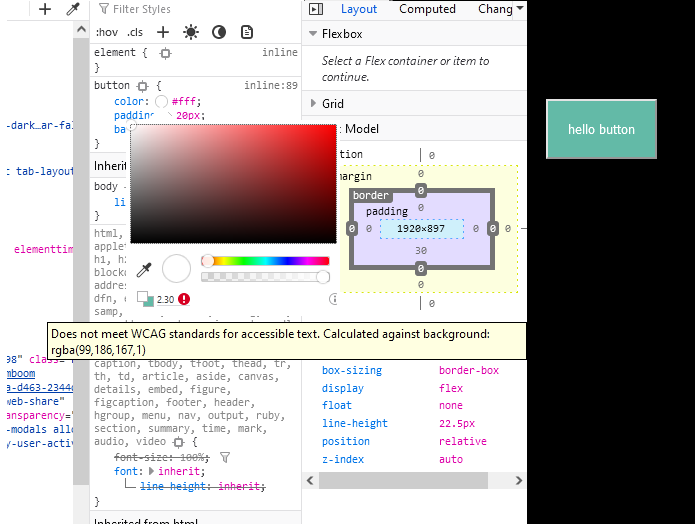Click the hello button

tap(601, 129)
